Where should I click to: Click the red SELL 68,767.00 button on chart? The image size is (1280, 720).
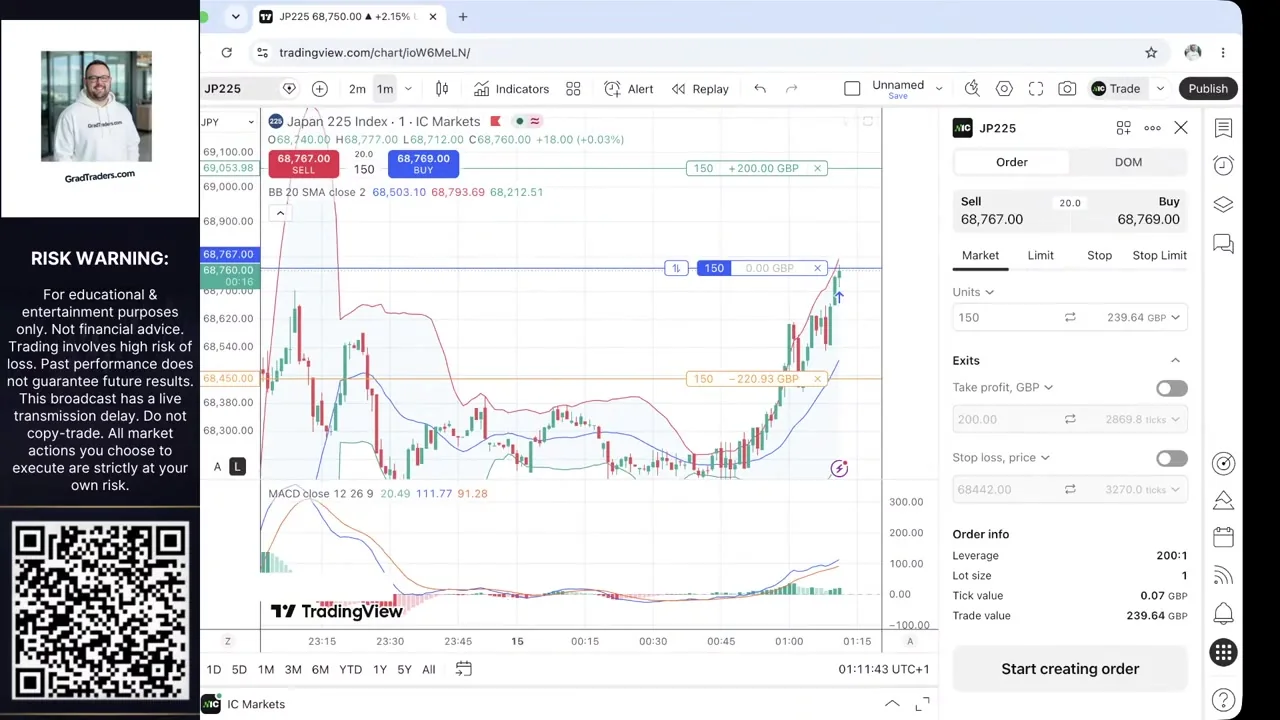pos(303,164)
